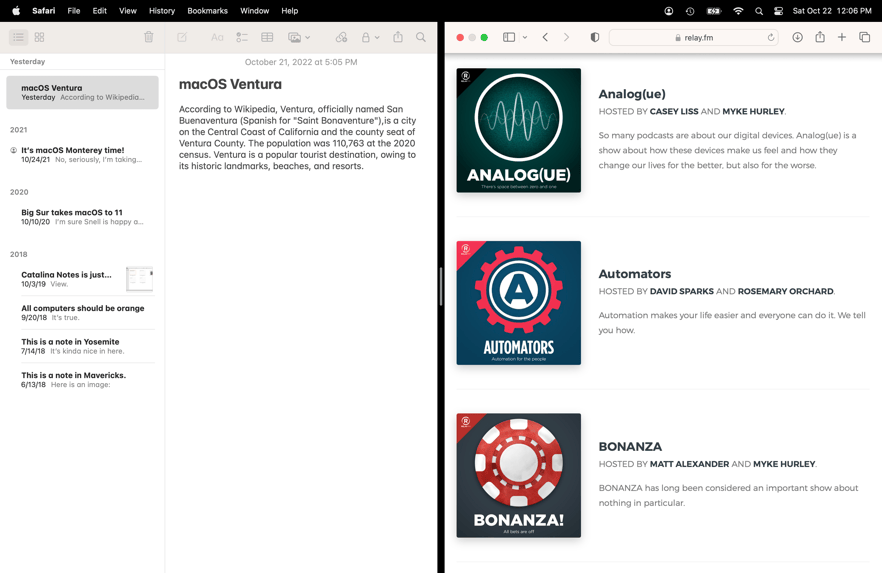Screen dimensions: 882x573
Task: Open the This is a note in Yosemite note
Action: click(82, 346)
